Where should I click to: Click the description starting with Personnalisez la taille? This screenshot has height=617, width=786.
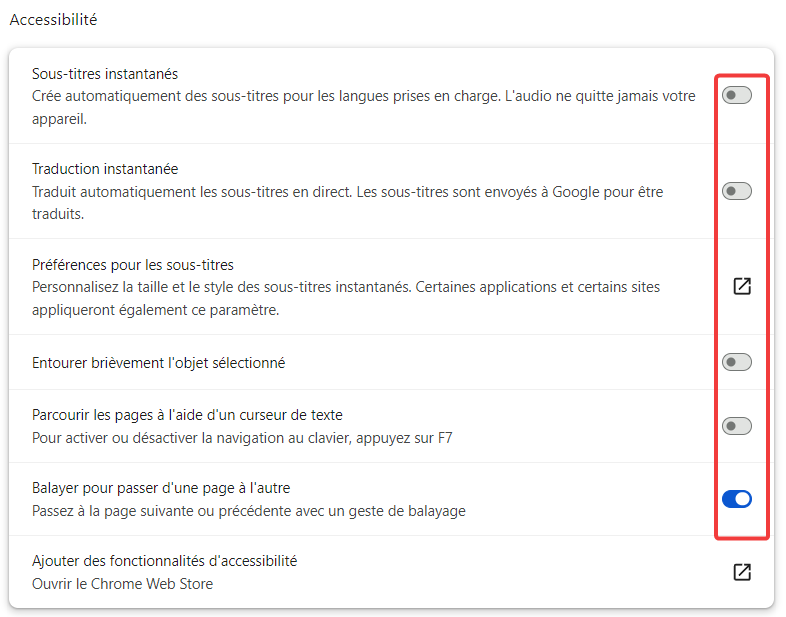click(x=346, y=298)
